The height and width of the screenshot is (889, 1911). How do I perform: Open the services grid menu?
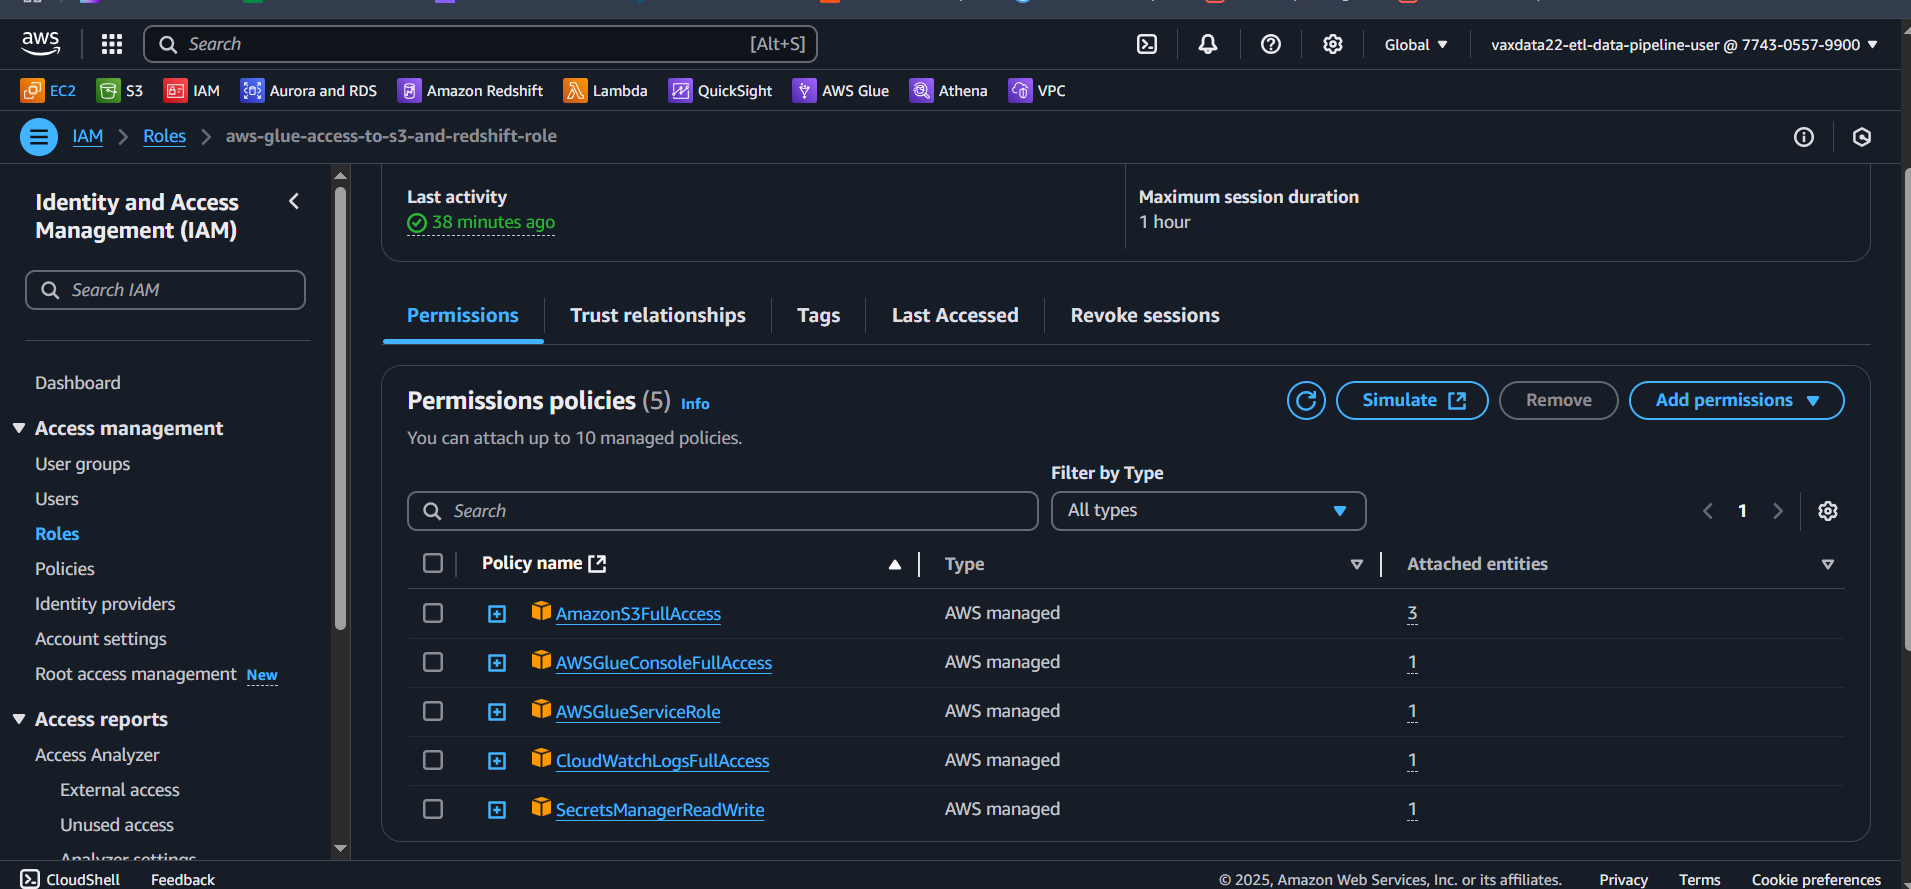point(112,44)
